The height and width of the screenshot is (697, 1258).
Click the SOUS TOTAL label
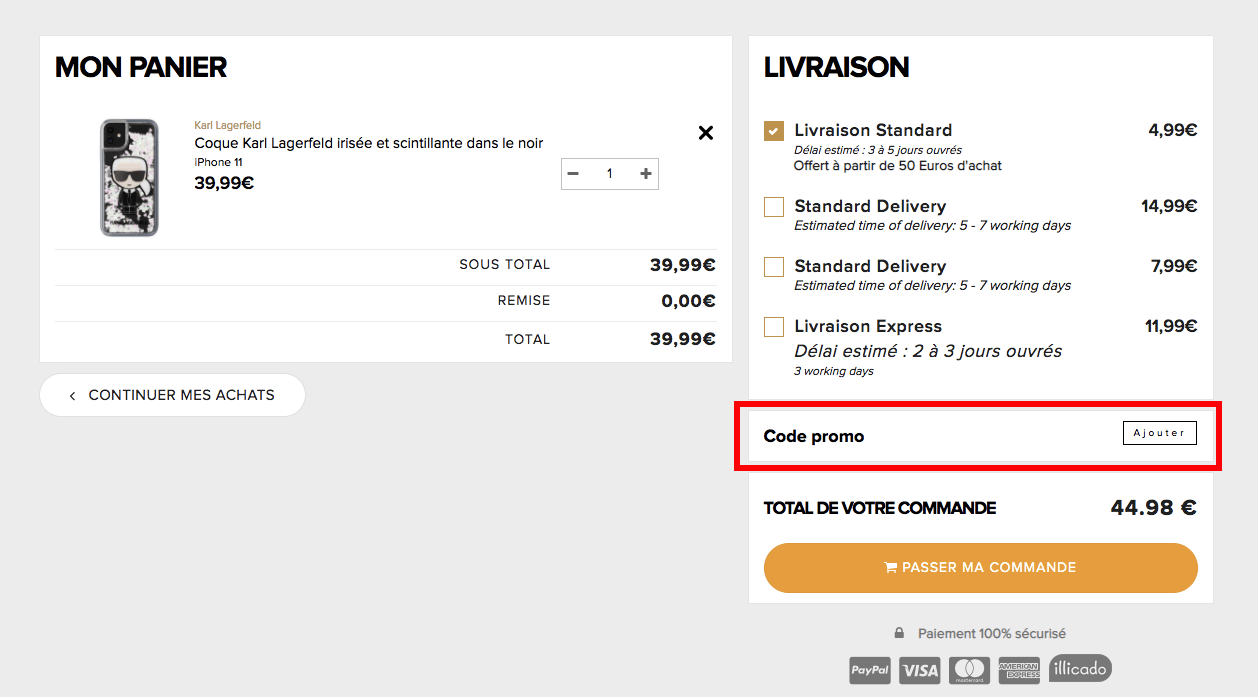505,265
